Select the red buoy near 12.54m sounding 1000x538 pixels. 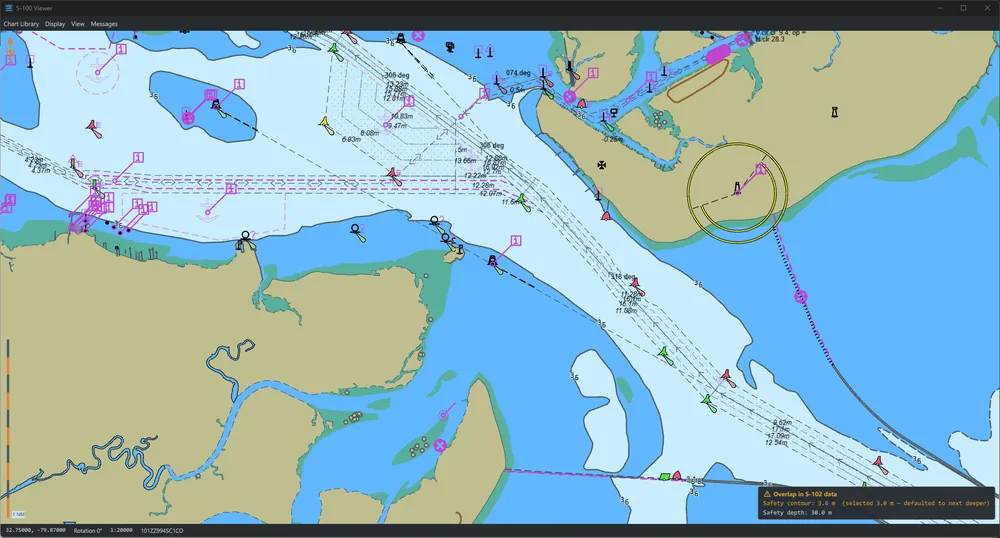(881, 465)
